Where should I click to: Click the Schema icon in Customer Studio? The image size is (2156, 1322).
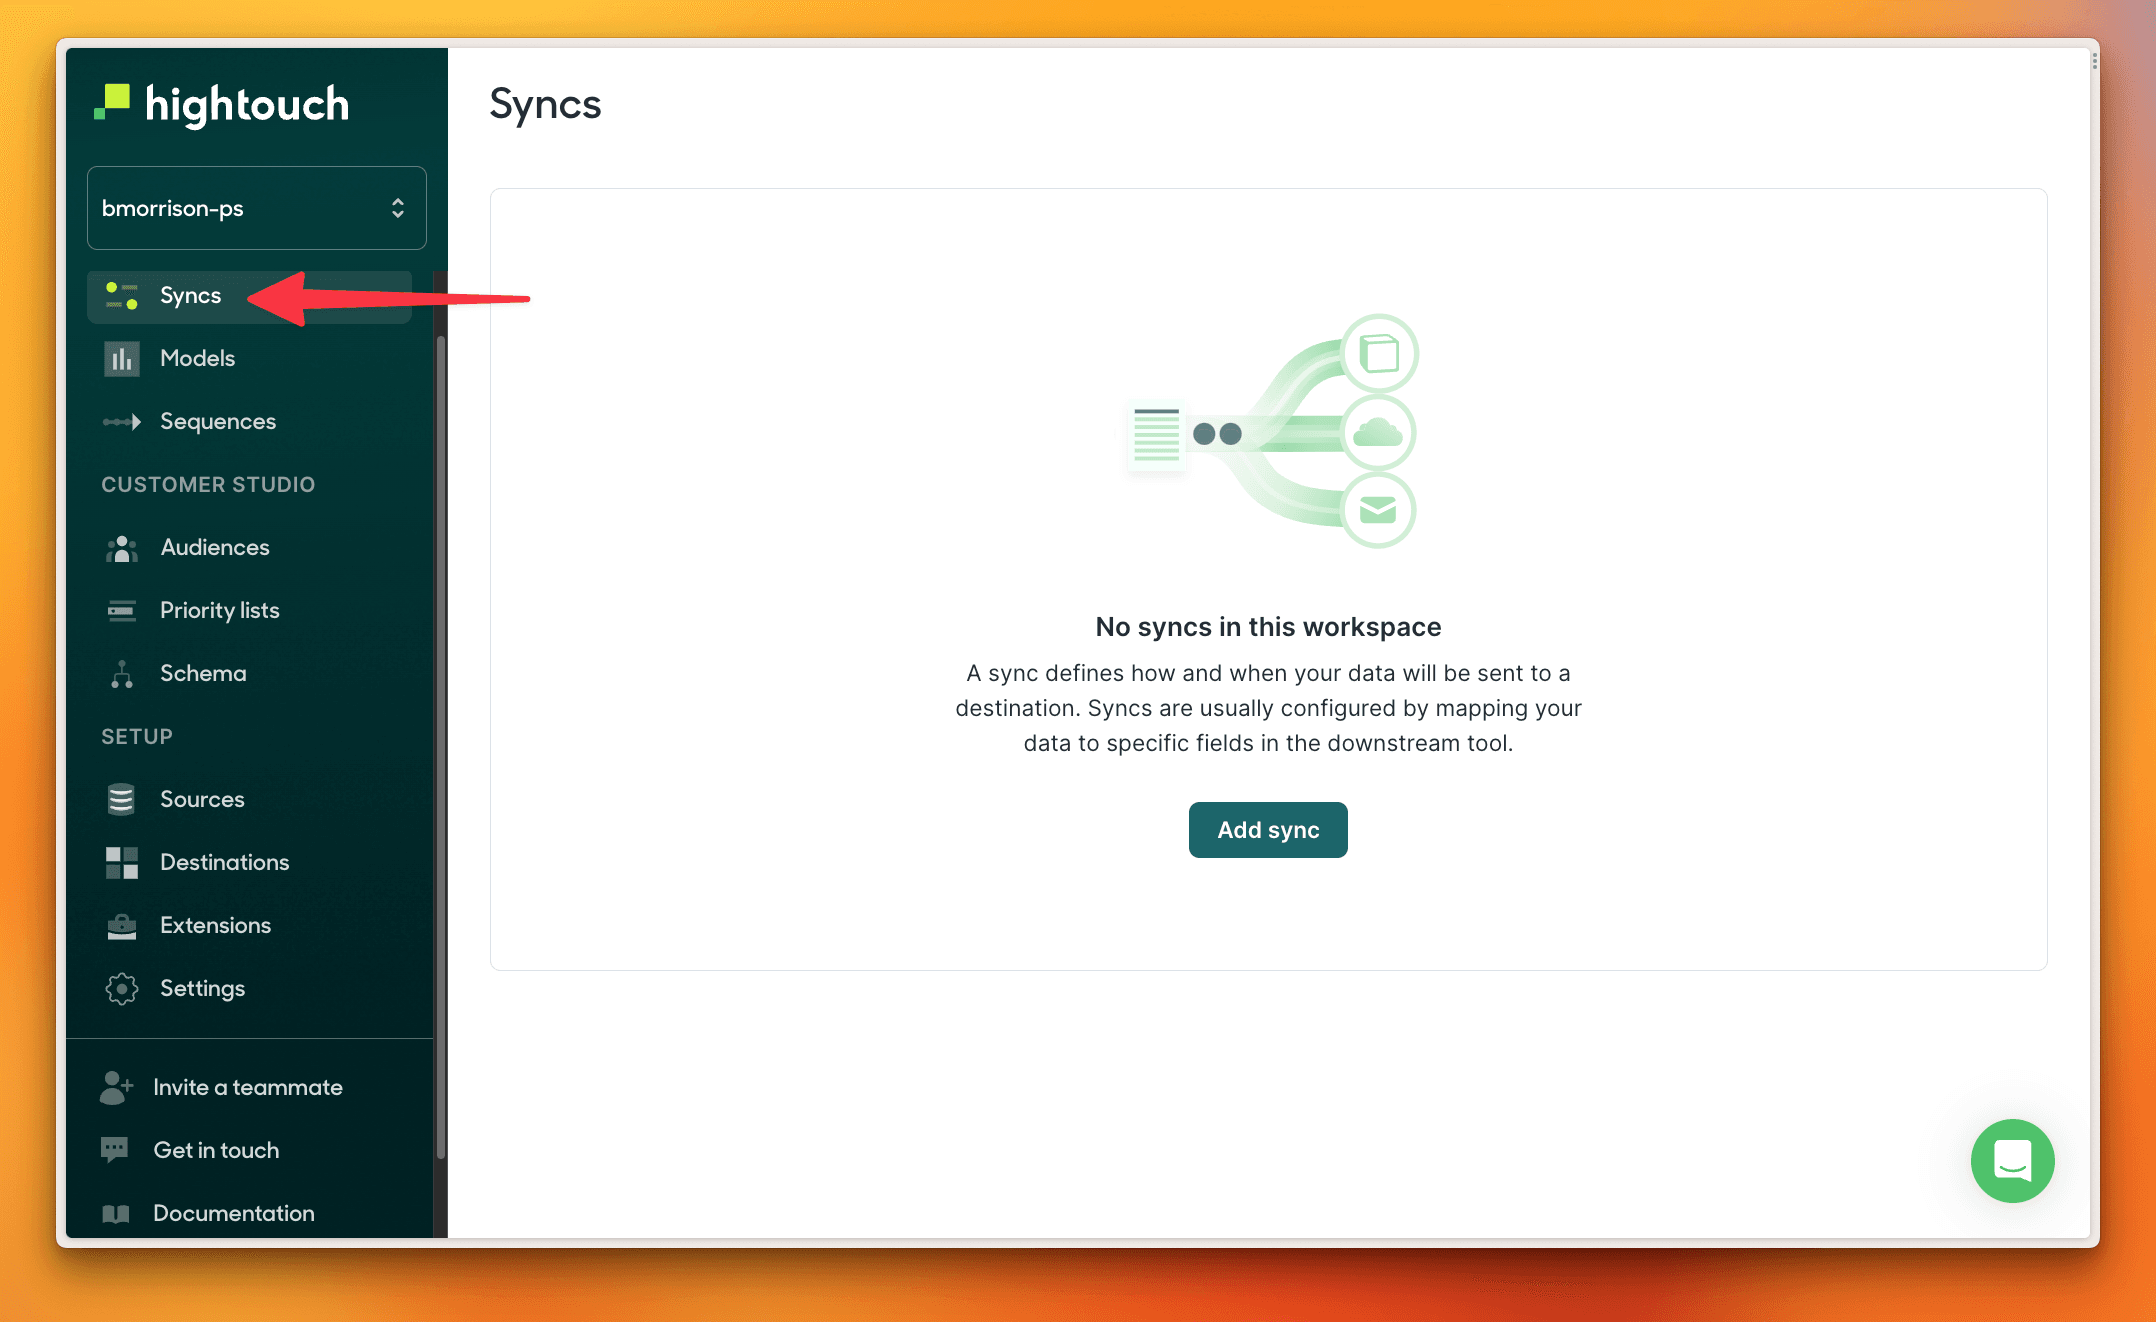click(x=122, y=673)
